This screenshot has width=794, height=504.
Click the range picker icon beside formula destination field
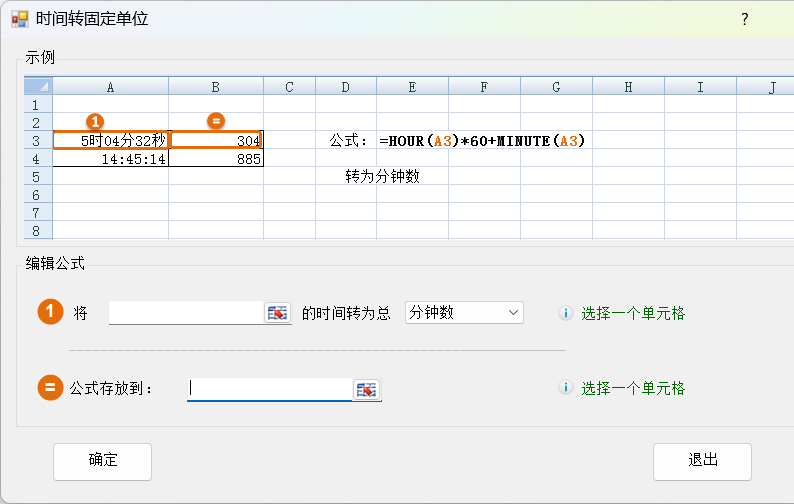[367, 389]
